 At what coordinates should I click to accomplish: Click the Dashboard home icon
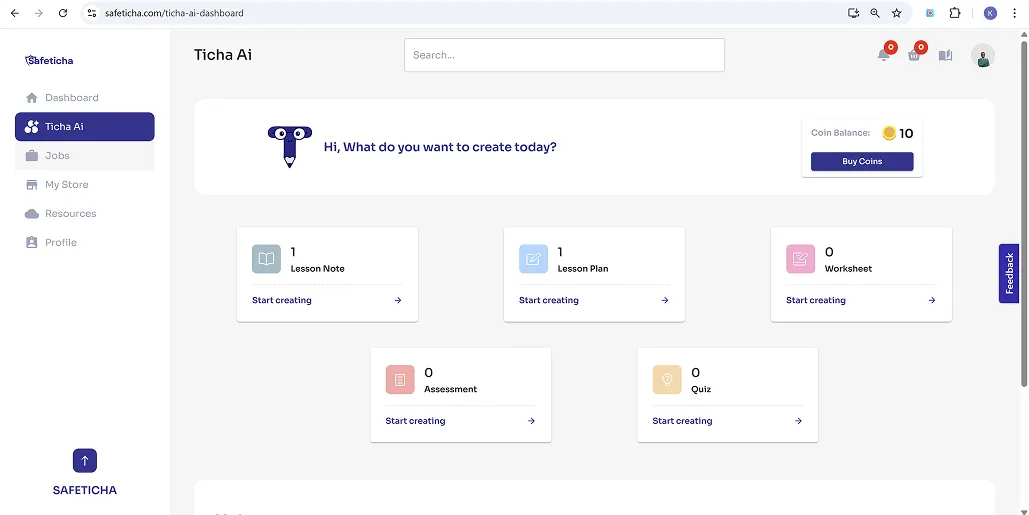point(32,98)
